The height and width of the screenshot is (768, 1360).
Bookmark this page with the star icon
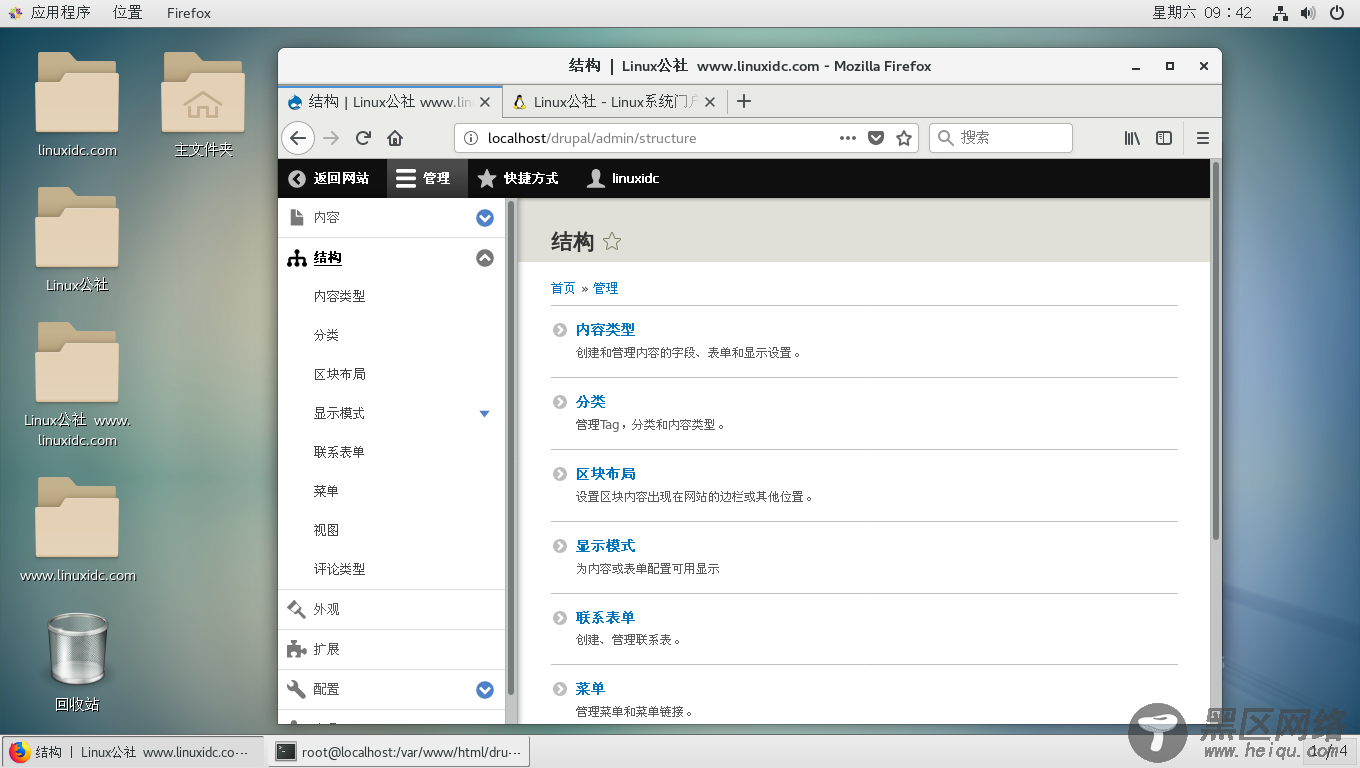tap(904, 138)
